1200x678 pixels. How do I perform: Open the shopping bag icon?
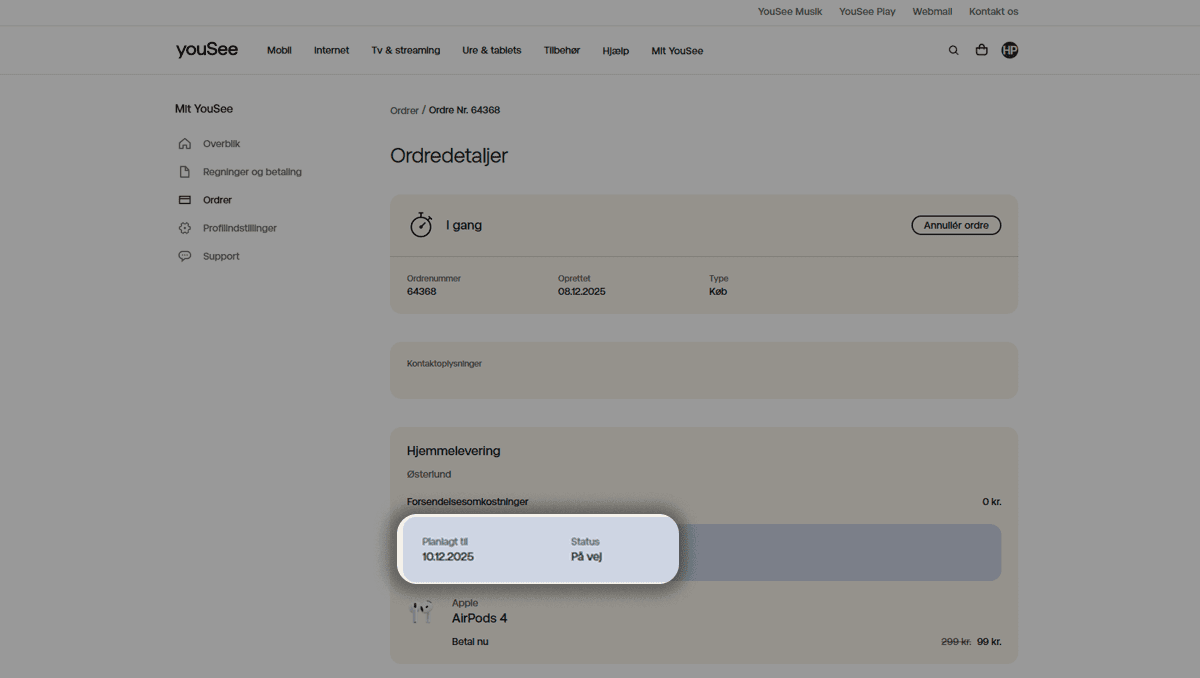(981, 49)
